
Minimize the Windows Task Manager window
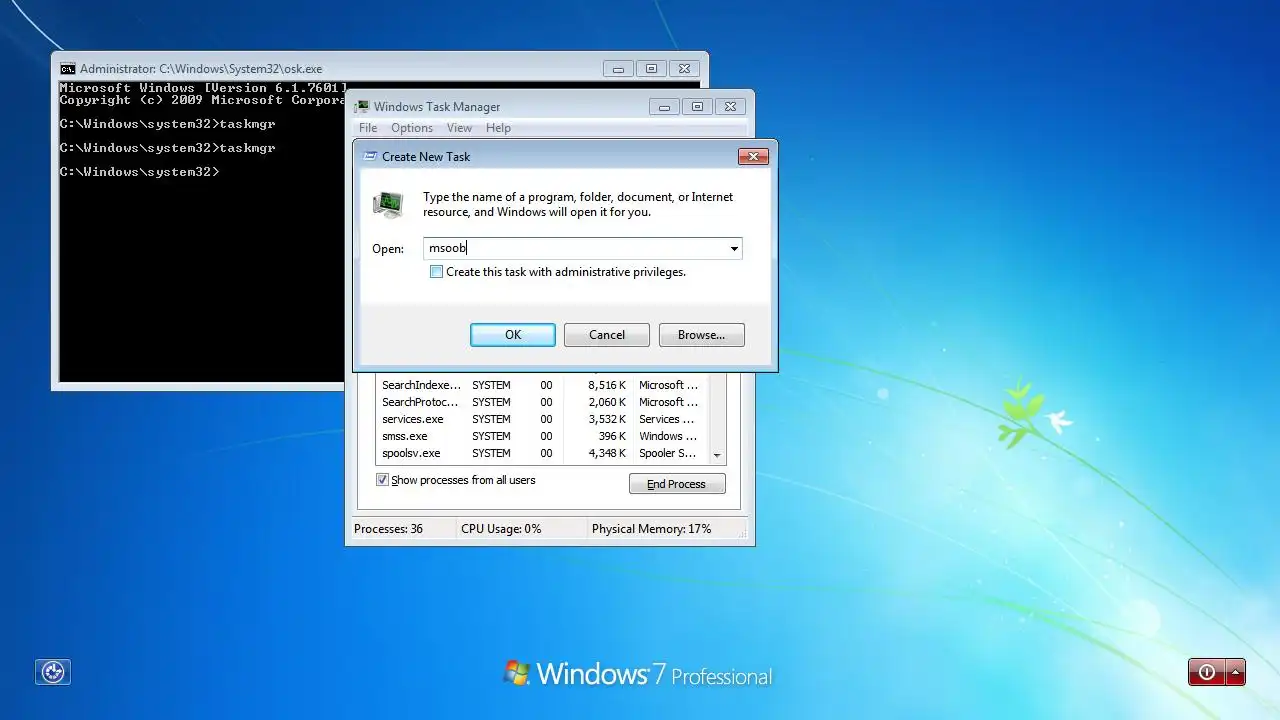664,107
